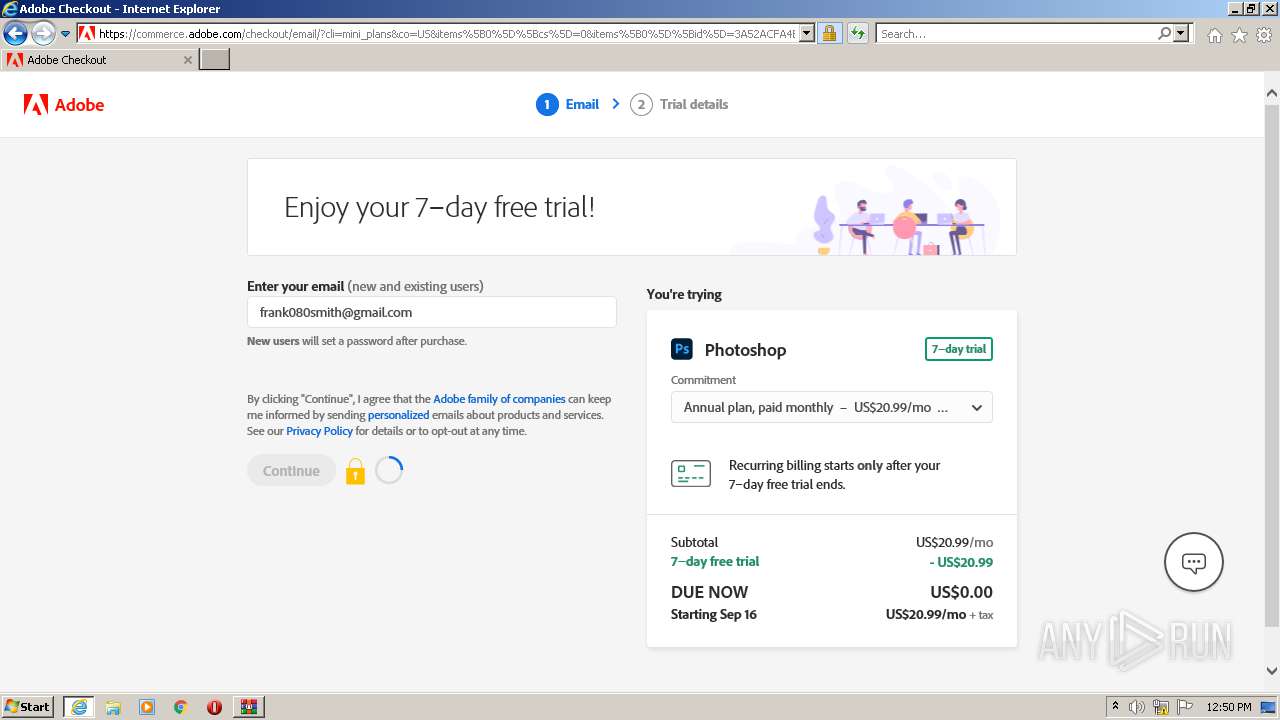1280x720 pixels.
Task: Open the Opera taskbar icon
Action: coord(214,707)
